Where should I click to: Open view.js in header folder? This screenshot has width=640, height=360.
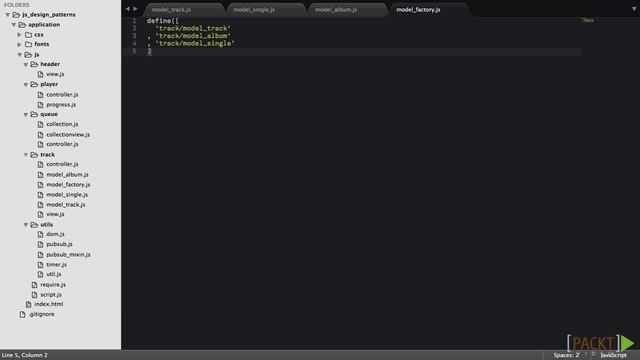[x=55, y=74]
